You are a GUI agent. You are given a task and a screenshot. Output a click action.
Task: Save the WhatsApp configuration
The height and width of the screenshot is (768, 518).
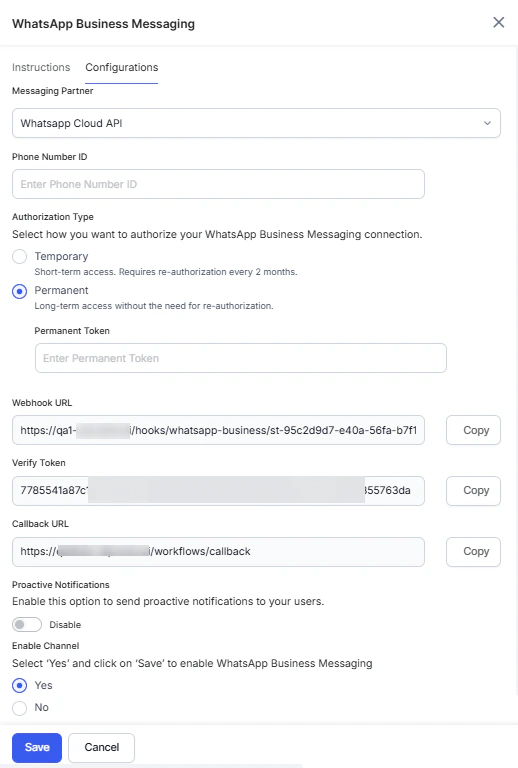point(37,747)
